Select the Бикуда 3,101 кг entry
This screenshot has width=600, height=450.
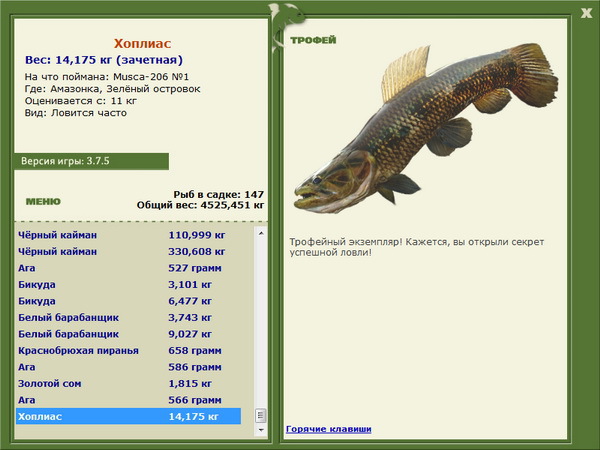click(x=129, y=284)
